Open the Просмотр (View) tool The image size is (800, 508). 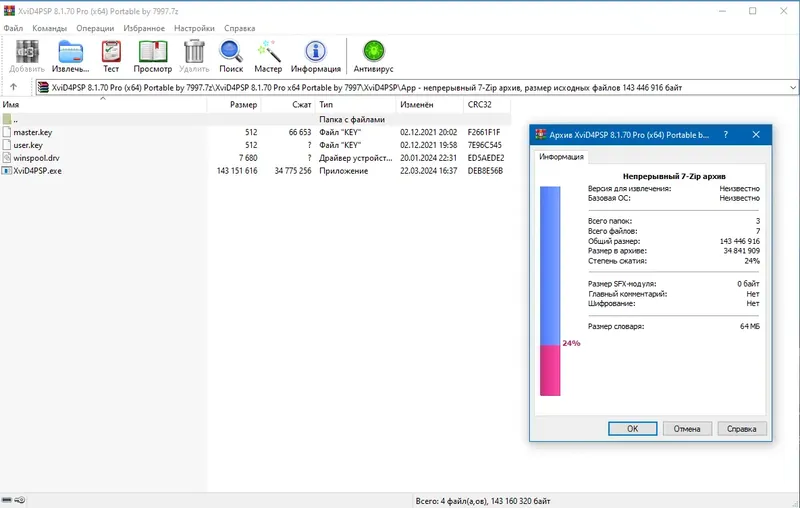(153, 52)
